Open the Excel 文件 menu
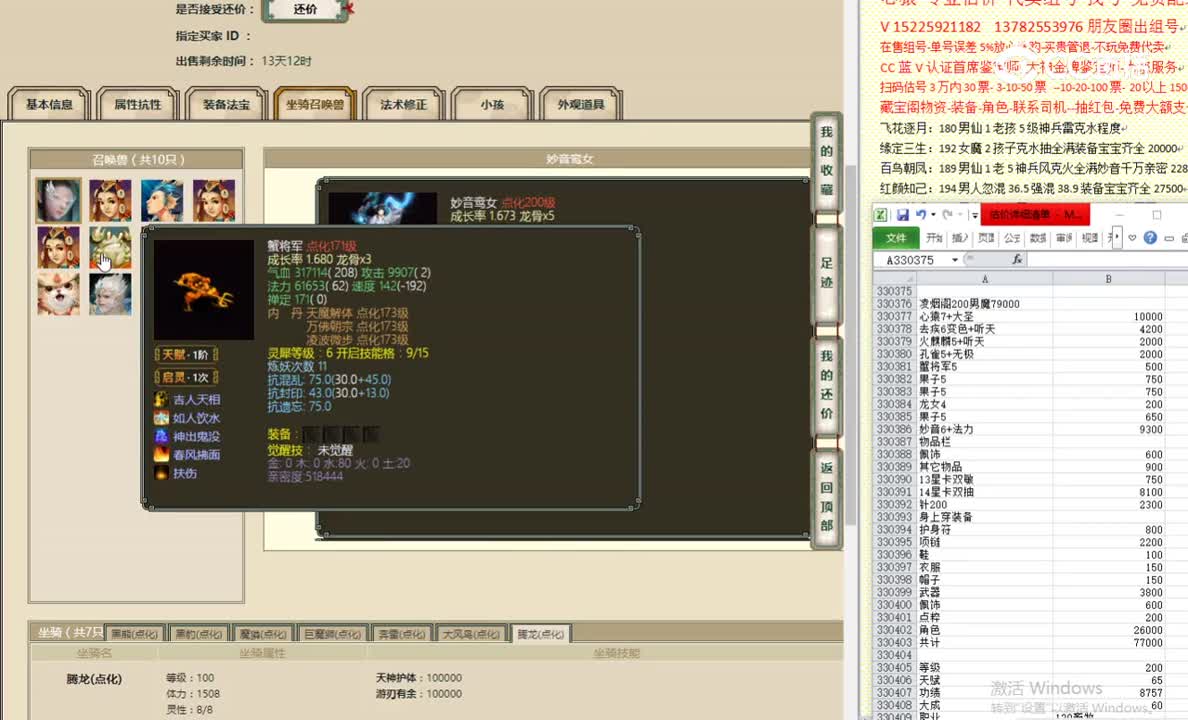The image size is (1188, 720). tap(895, 237)
